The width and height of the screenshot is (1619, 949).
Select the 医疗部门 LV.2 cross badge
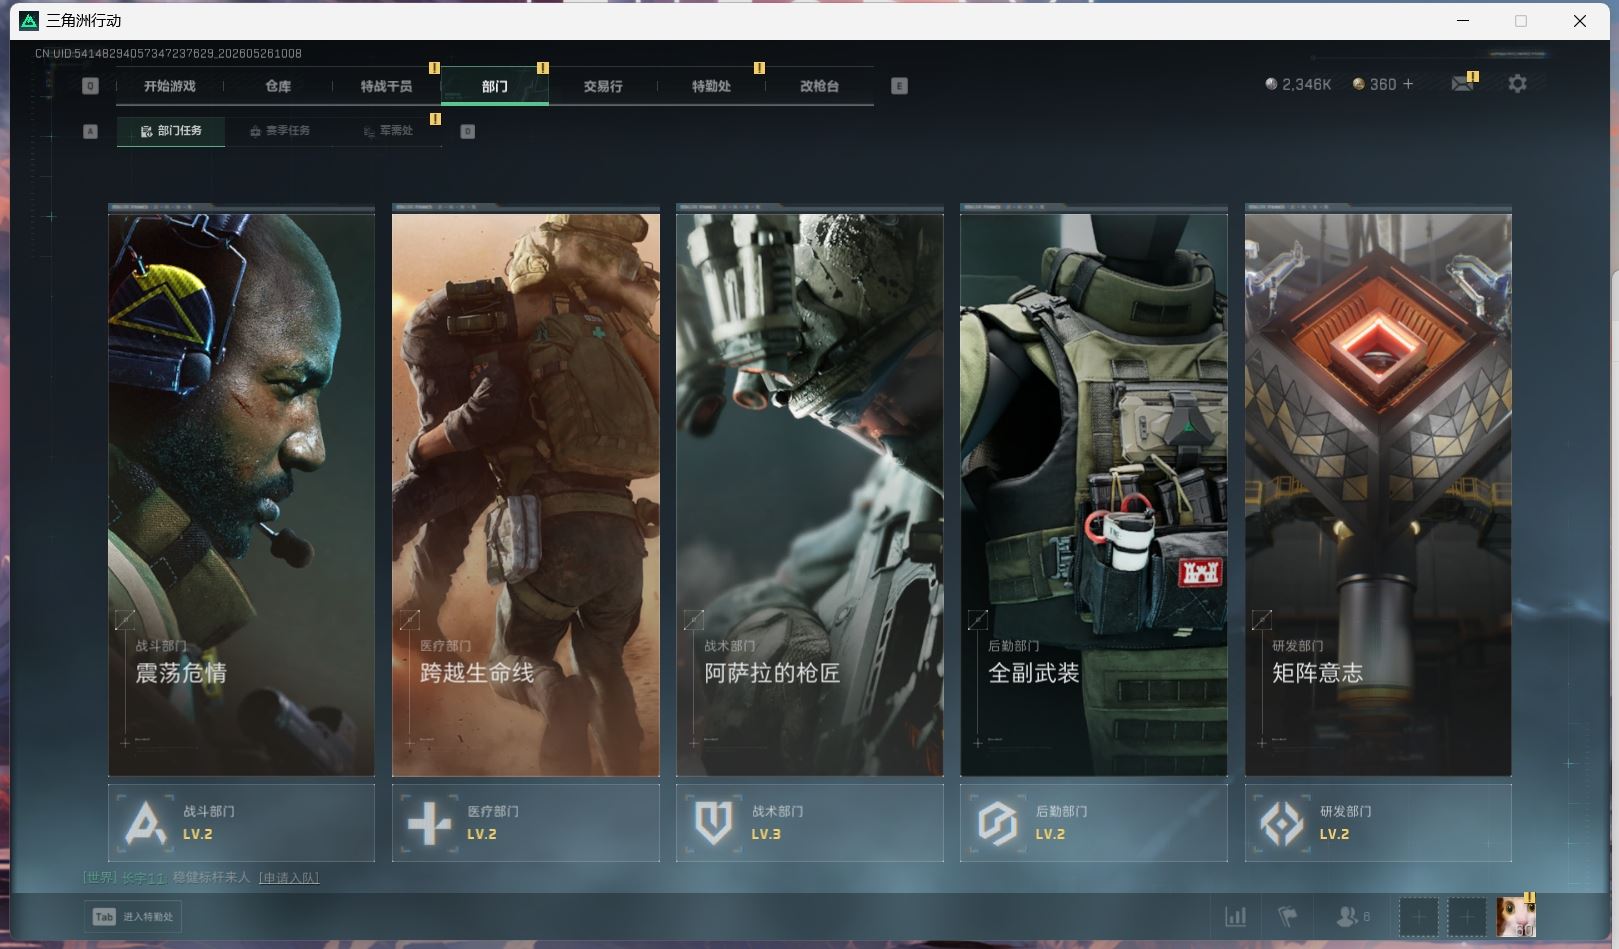[525, 823]
